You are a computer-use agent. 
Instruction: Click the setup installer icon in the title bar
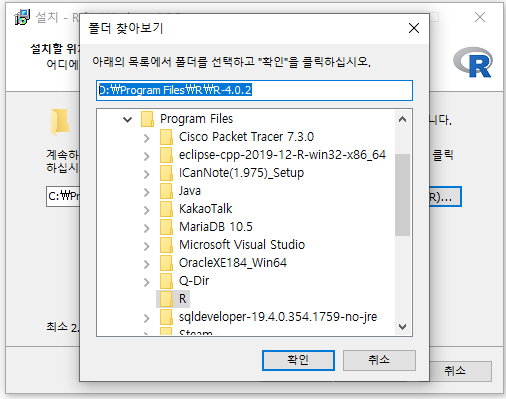pyautogui.click(x=22, y=17)
